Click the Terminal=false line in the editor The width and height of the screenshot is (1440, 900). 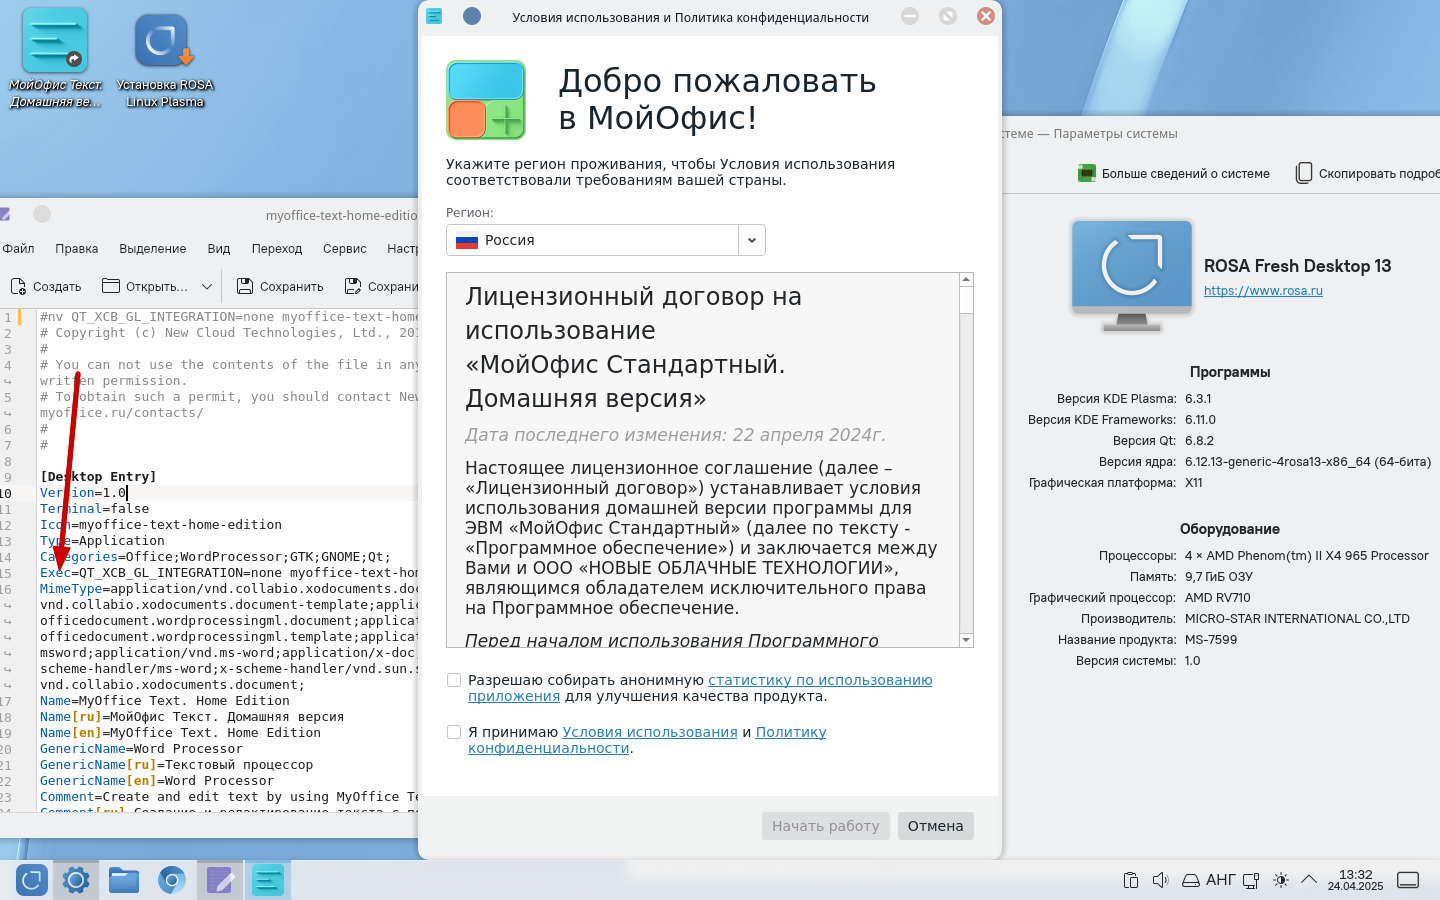pyautogui.click(x=94, y=509)
